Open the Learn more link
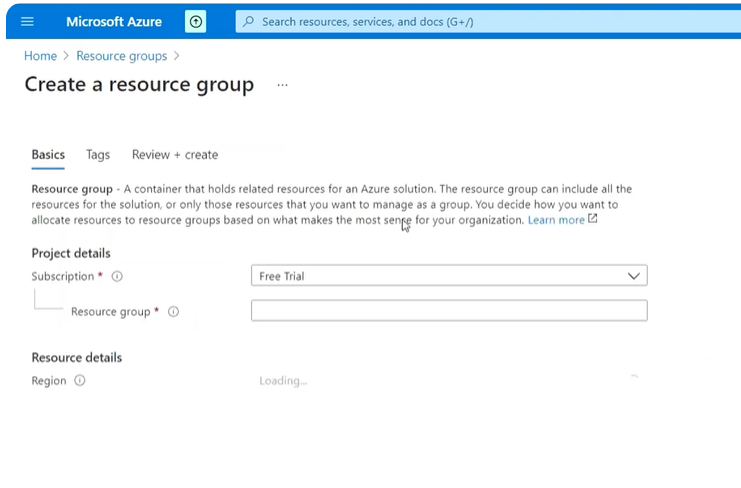This screenshot has height=488, width=741. coord(556,220)
